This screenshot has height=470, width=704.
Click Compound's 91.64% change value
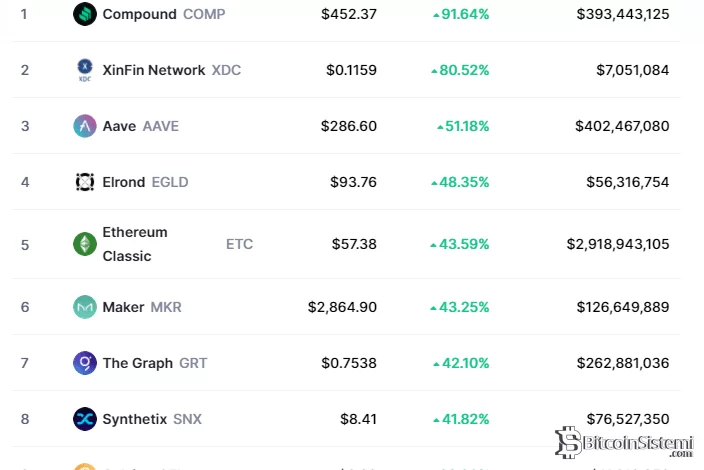point(461,14)
